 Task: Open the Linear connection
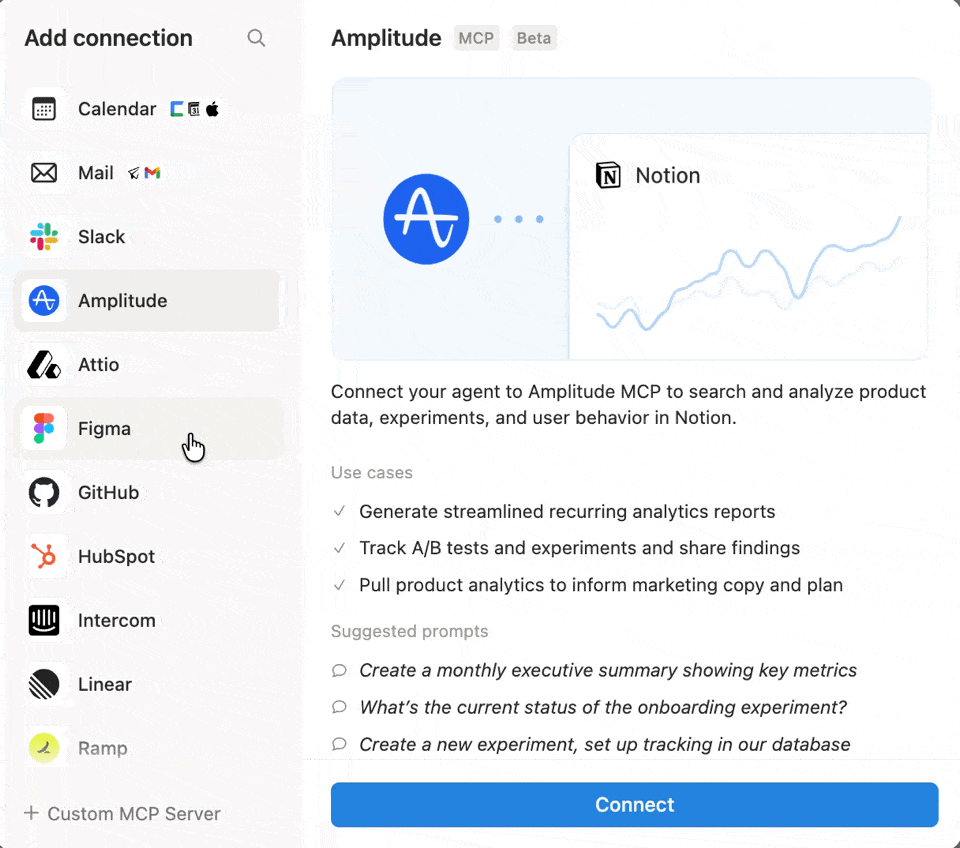pyautogui.click(x=104, y=685)
